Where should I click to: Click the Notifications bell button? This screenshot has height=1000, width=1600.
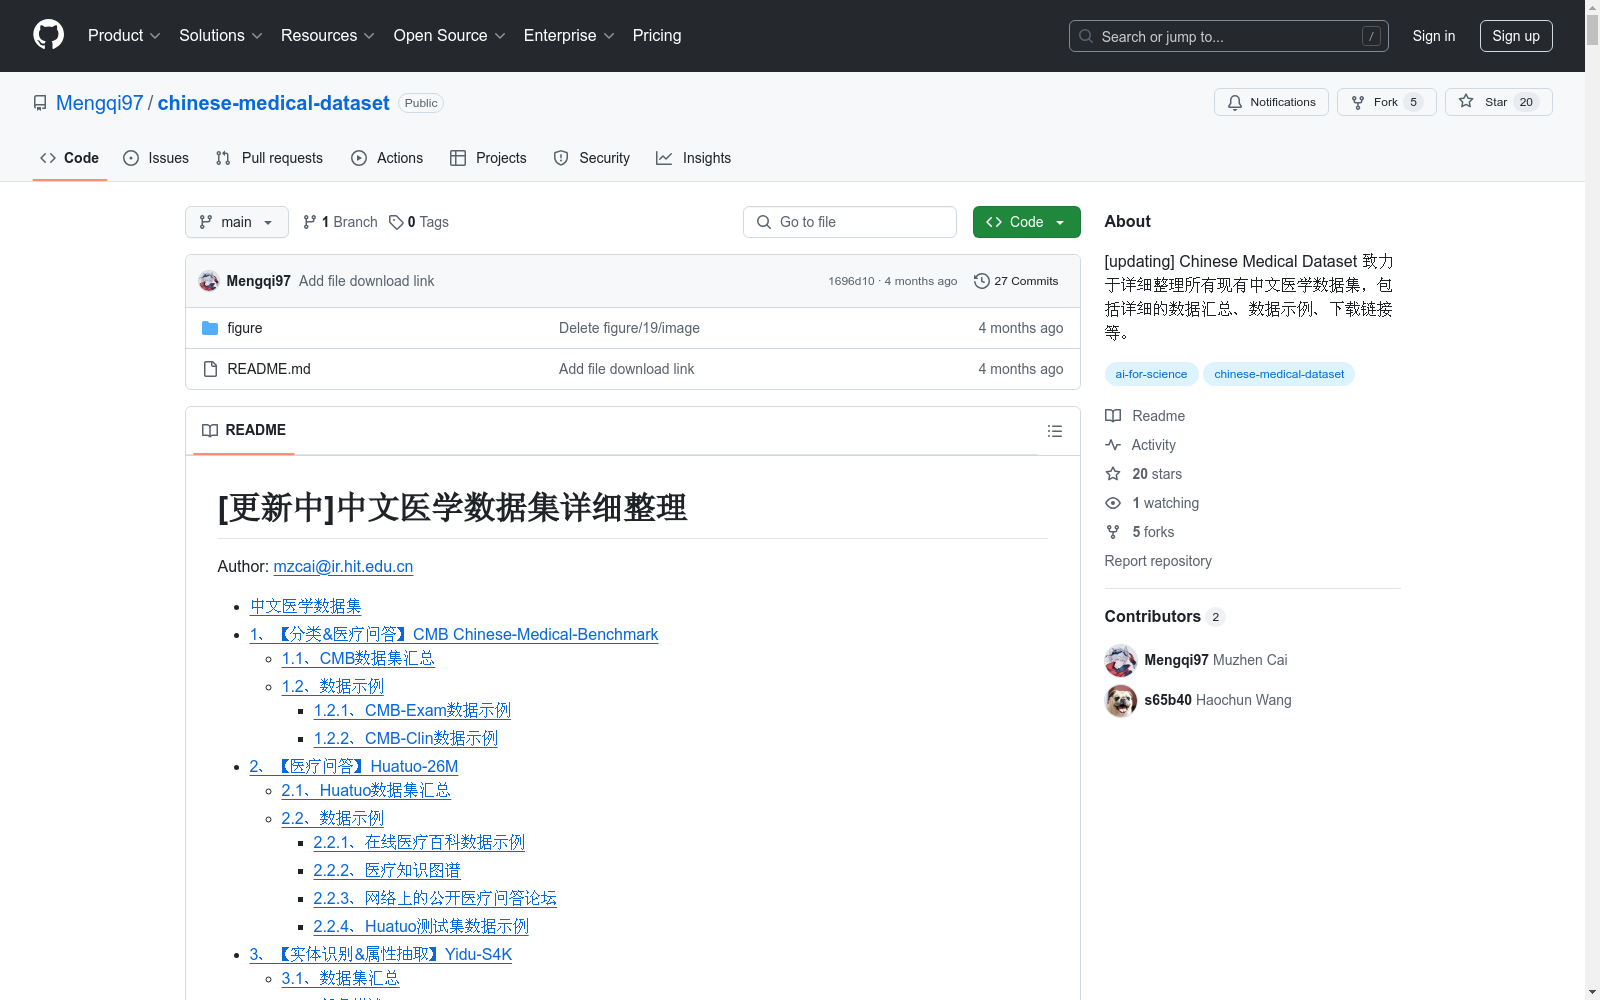[1271, 102]
